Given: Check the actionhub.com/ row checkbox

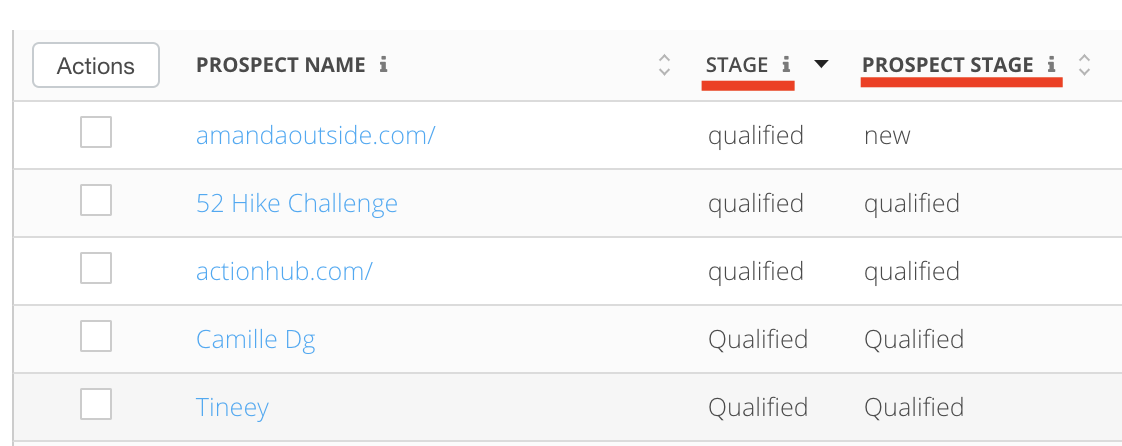Looking at the screenshot, I should tap(96, 270).
